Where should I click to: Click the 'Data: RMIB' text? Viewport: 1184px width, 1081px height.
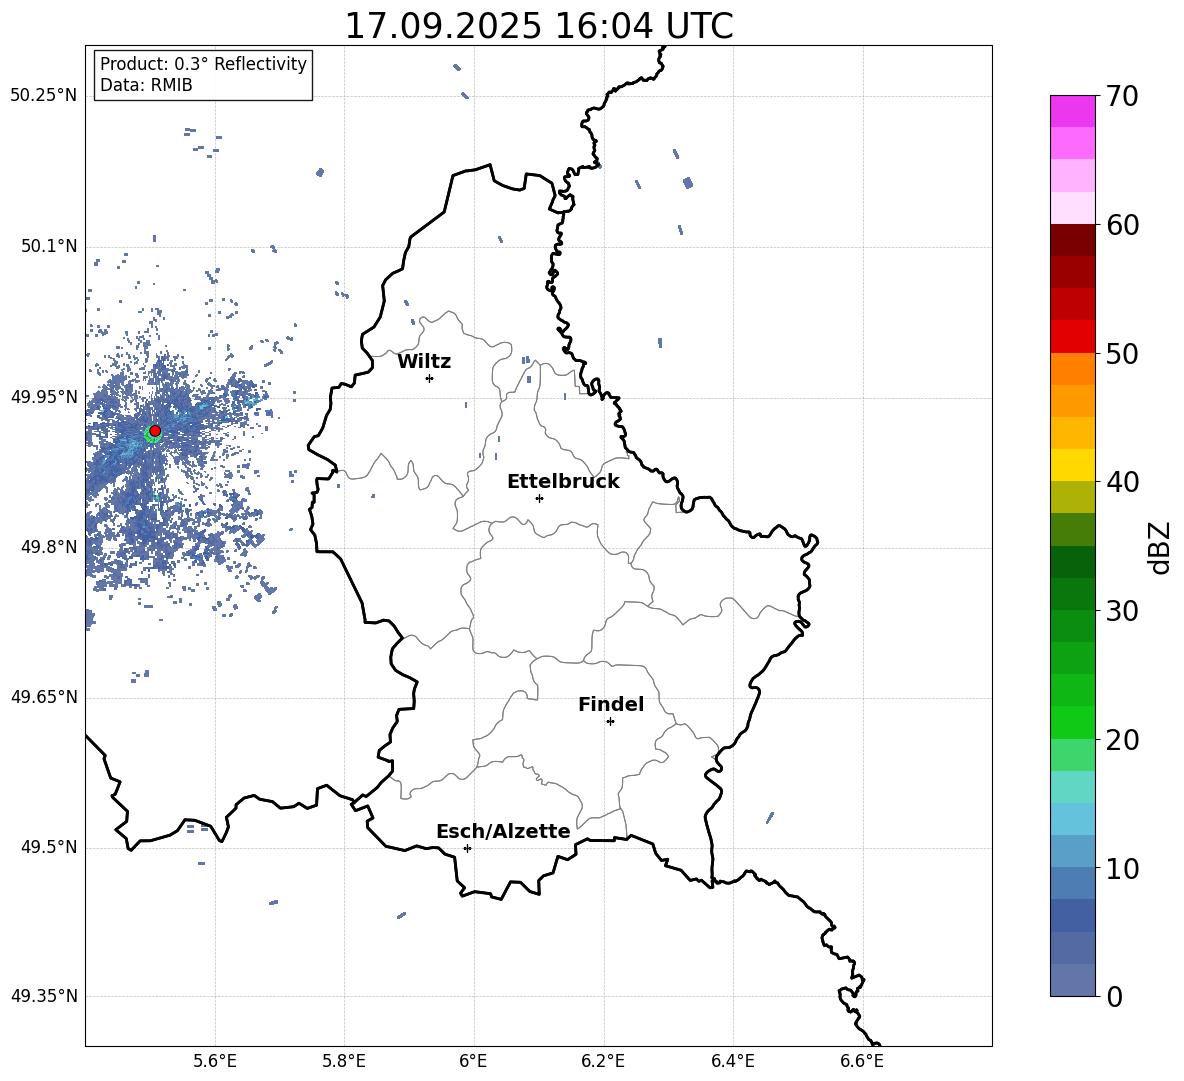click(x=146, y=85)
